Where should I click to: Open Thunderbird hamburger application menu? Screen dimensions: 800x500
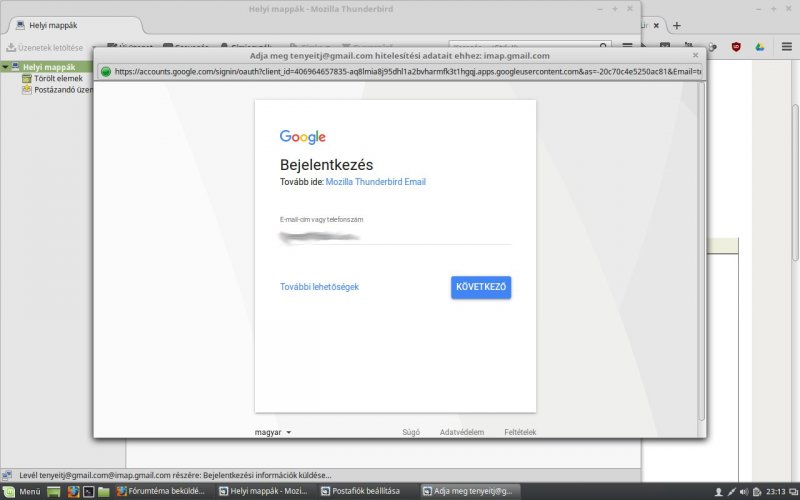tap(627, 46)
